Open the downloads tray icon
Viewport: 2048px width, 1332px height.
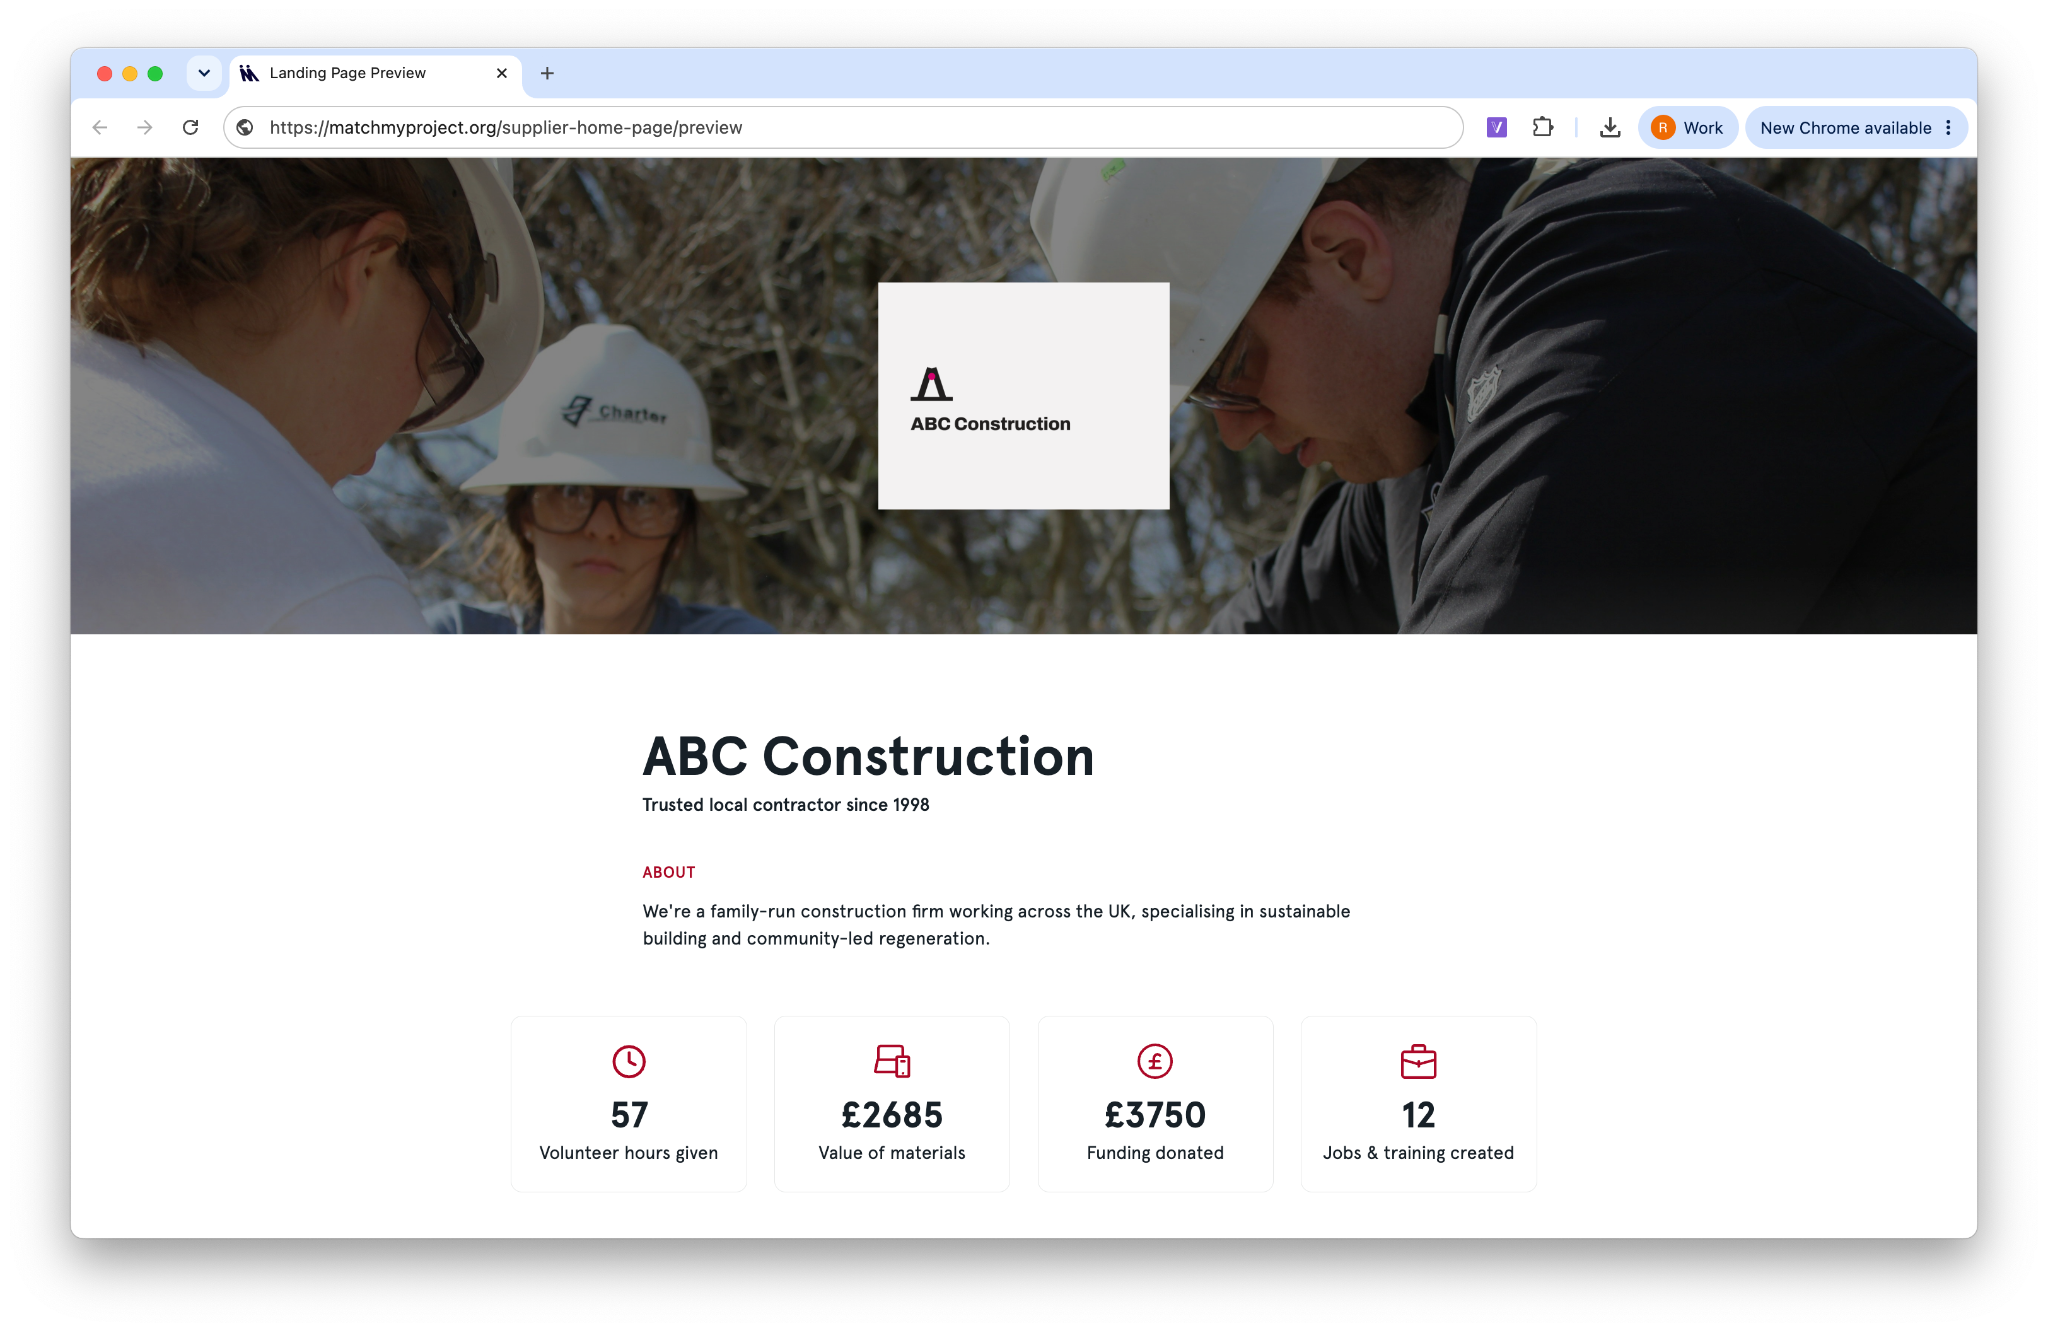pyautogui.click(x=1609, y=127)
